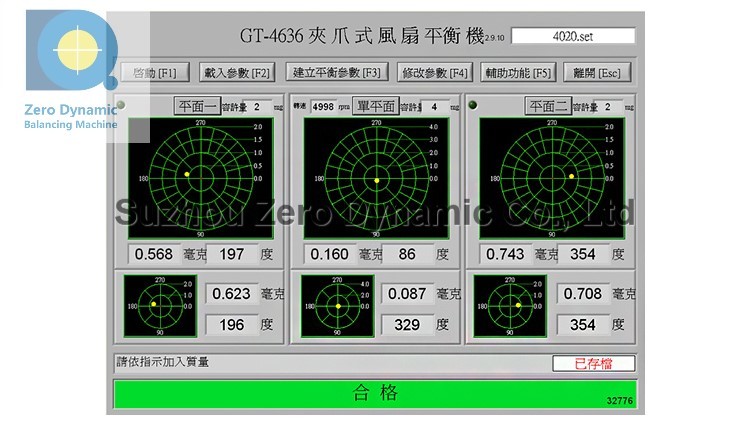This screenshot has width=750, height=425.
Task: Click the large single plane polar chart
Action: [x=376, y=178]
